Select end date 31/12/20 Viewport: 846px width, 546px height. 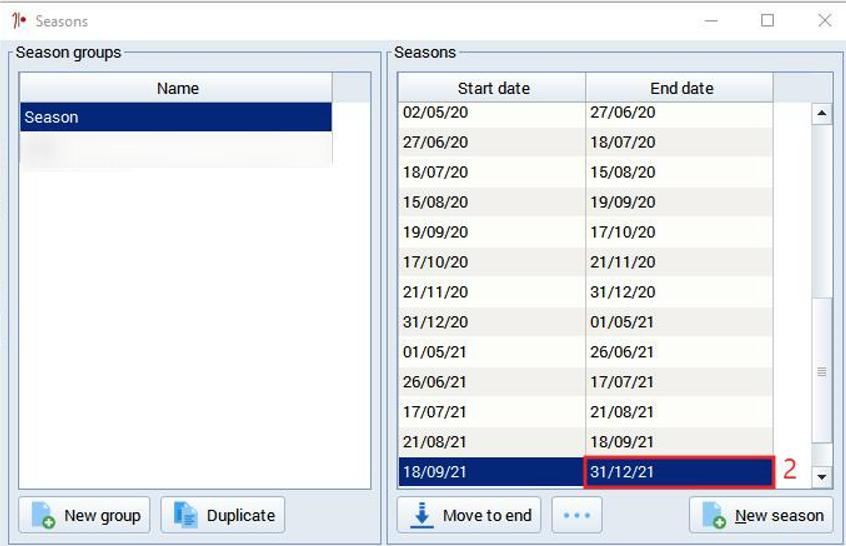(680, 292)
